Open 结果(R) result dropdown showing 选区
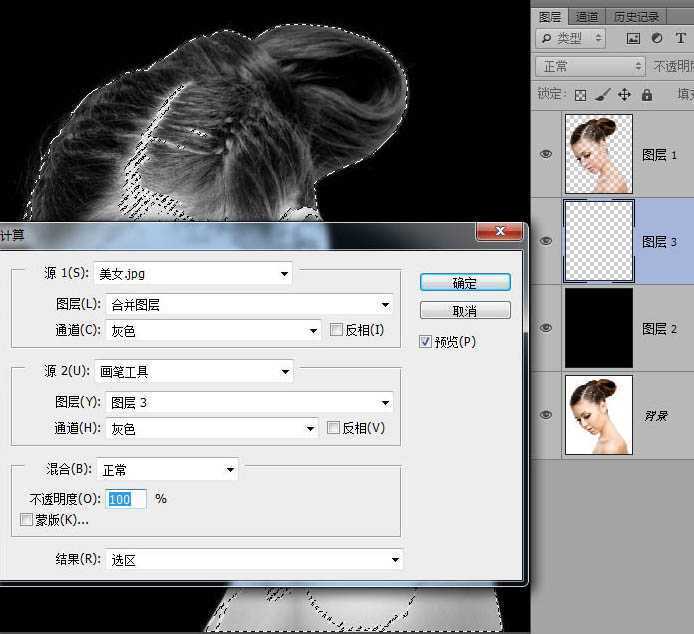Image resolution: width=694 pixels, height=634 pixels. tap(254, 560)
